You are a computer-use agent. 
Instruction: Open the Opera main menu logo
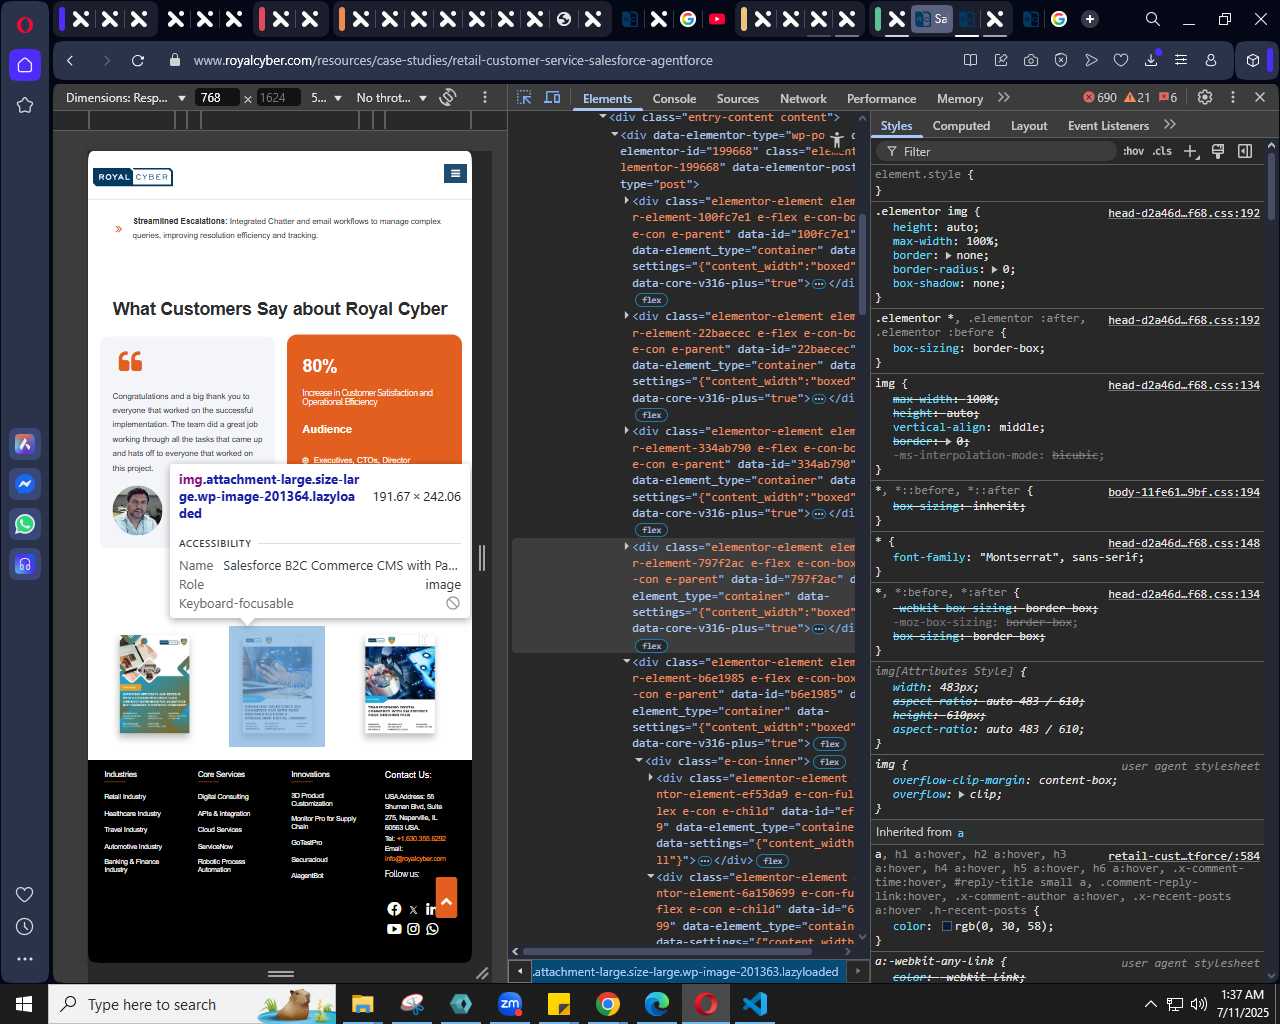point(25,23)
